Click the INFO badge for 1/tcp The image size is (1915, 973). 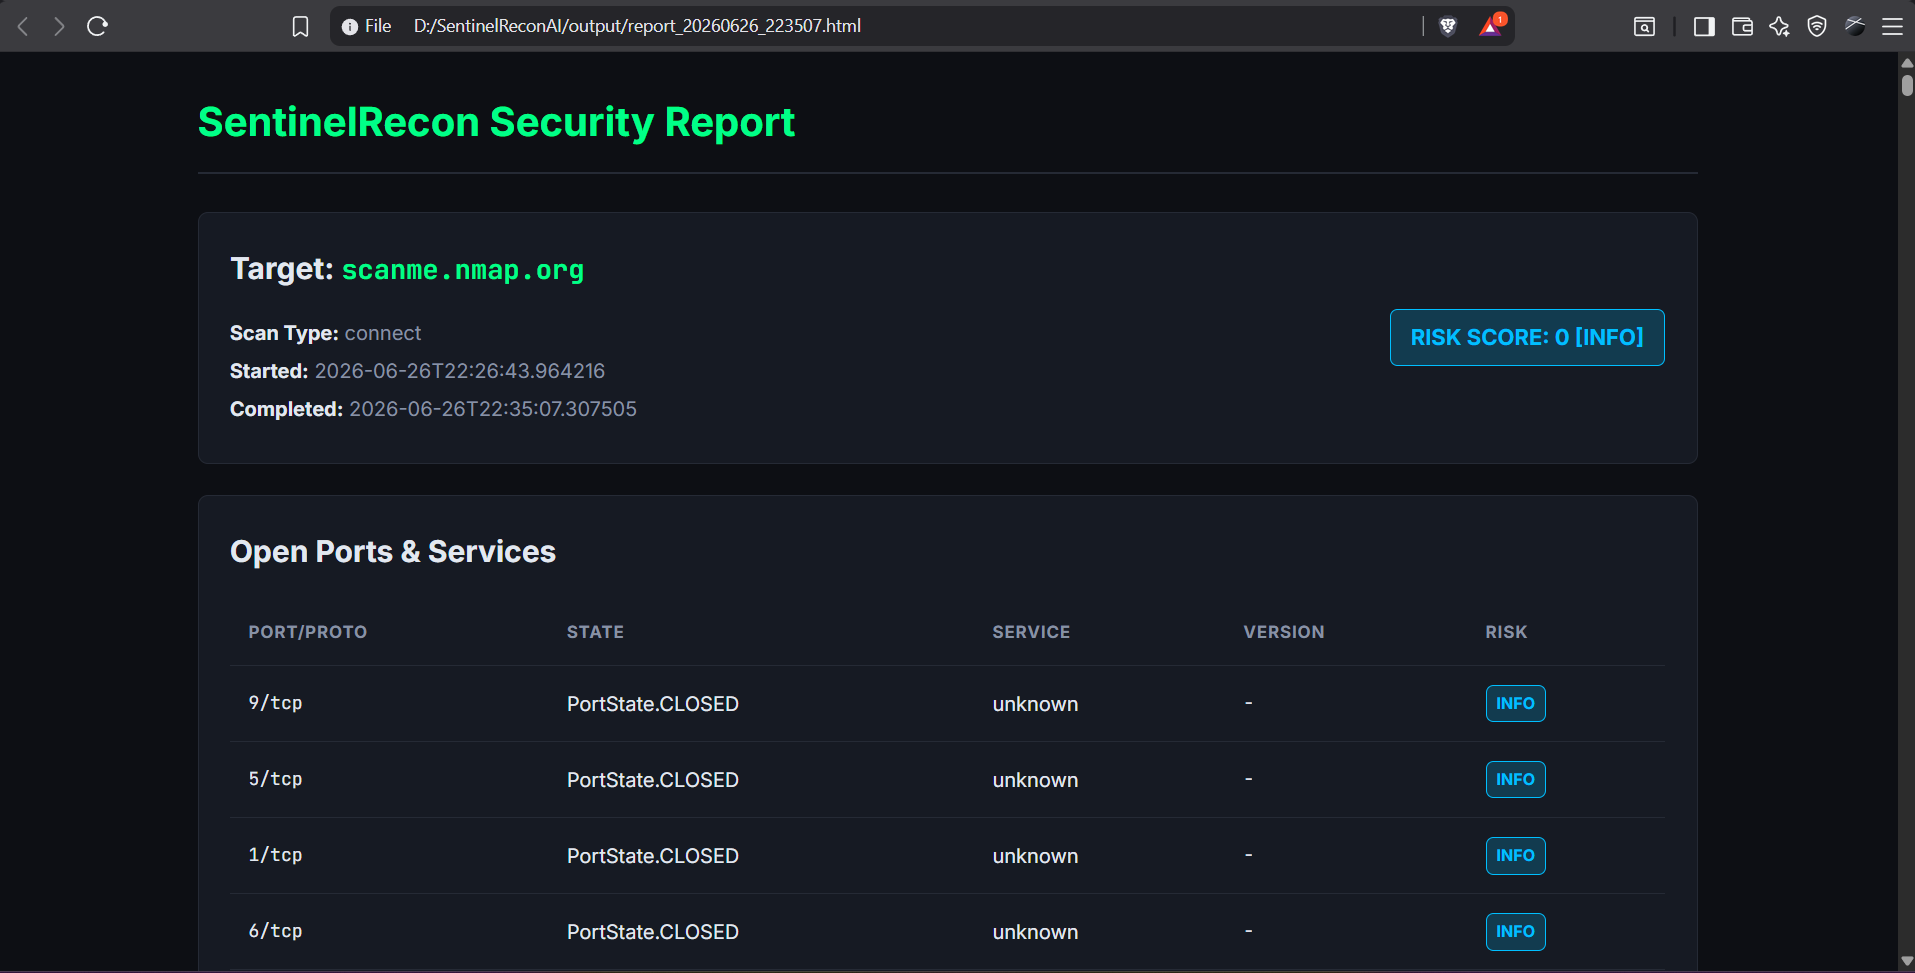pyautogui.click(x=1515, y=856)
